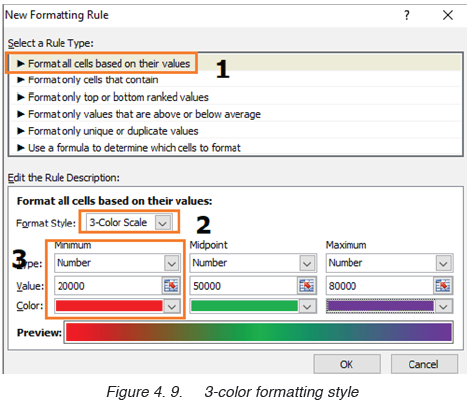Click the green Midpoint color swatch
Screen dimensions: 469x405
click(245, 306)
